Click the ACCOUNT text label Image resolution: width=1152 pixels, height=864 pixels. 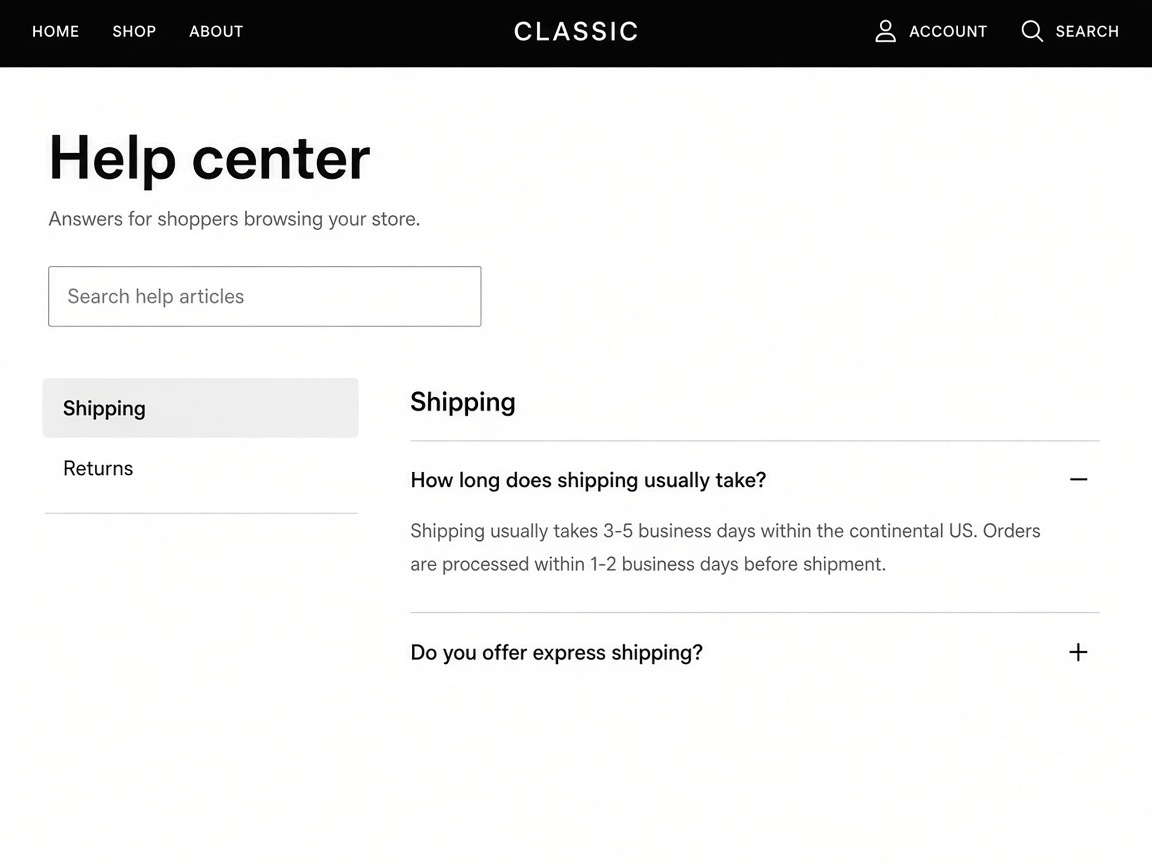click(948, 32)
